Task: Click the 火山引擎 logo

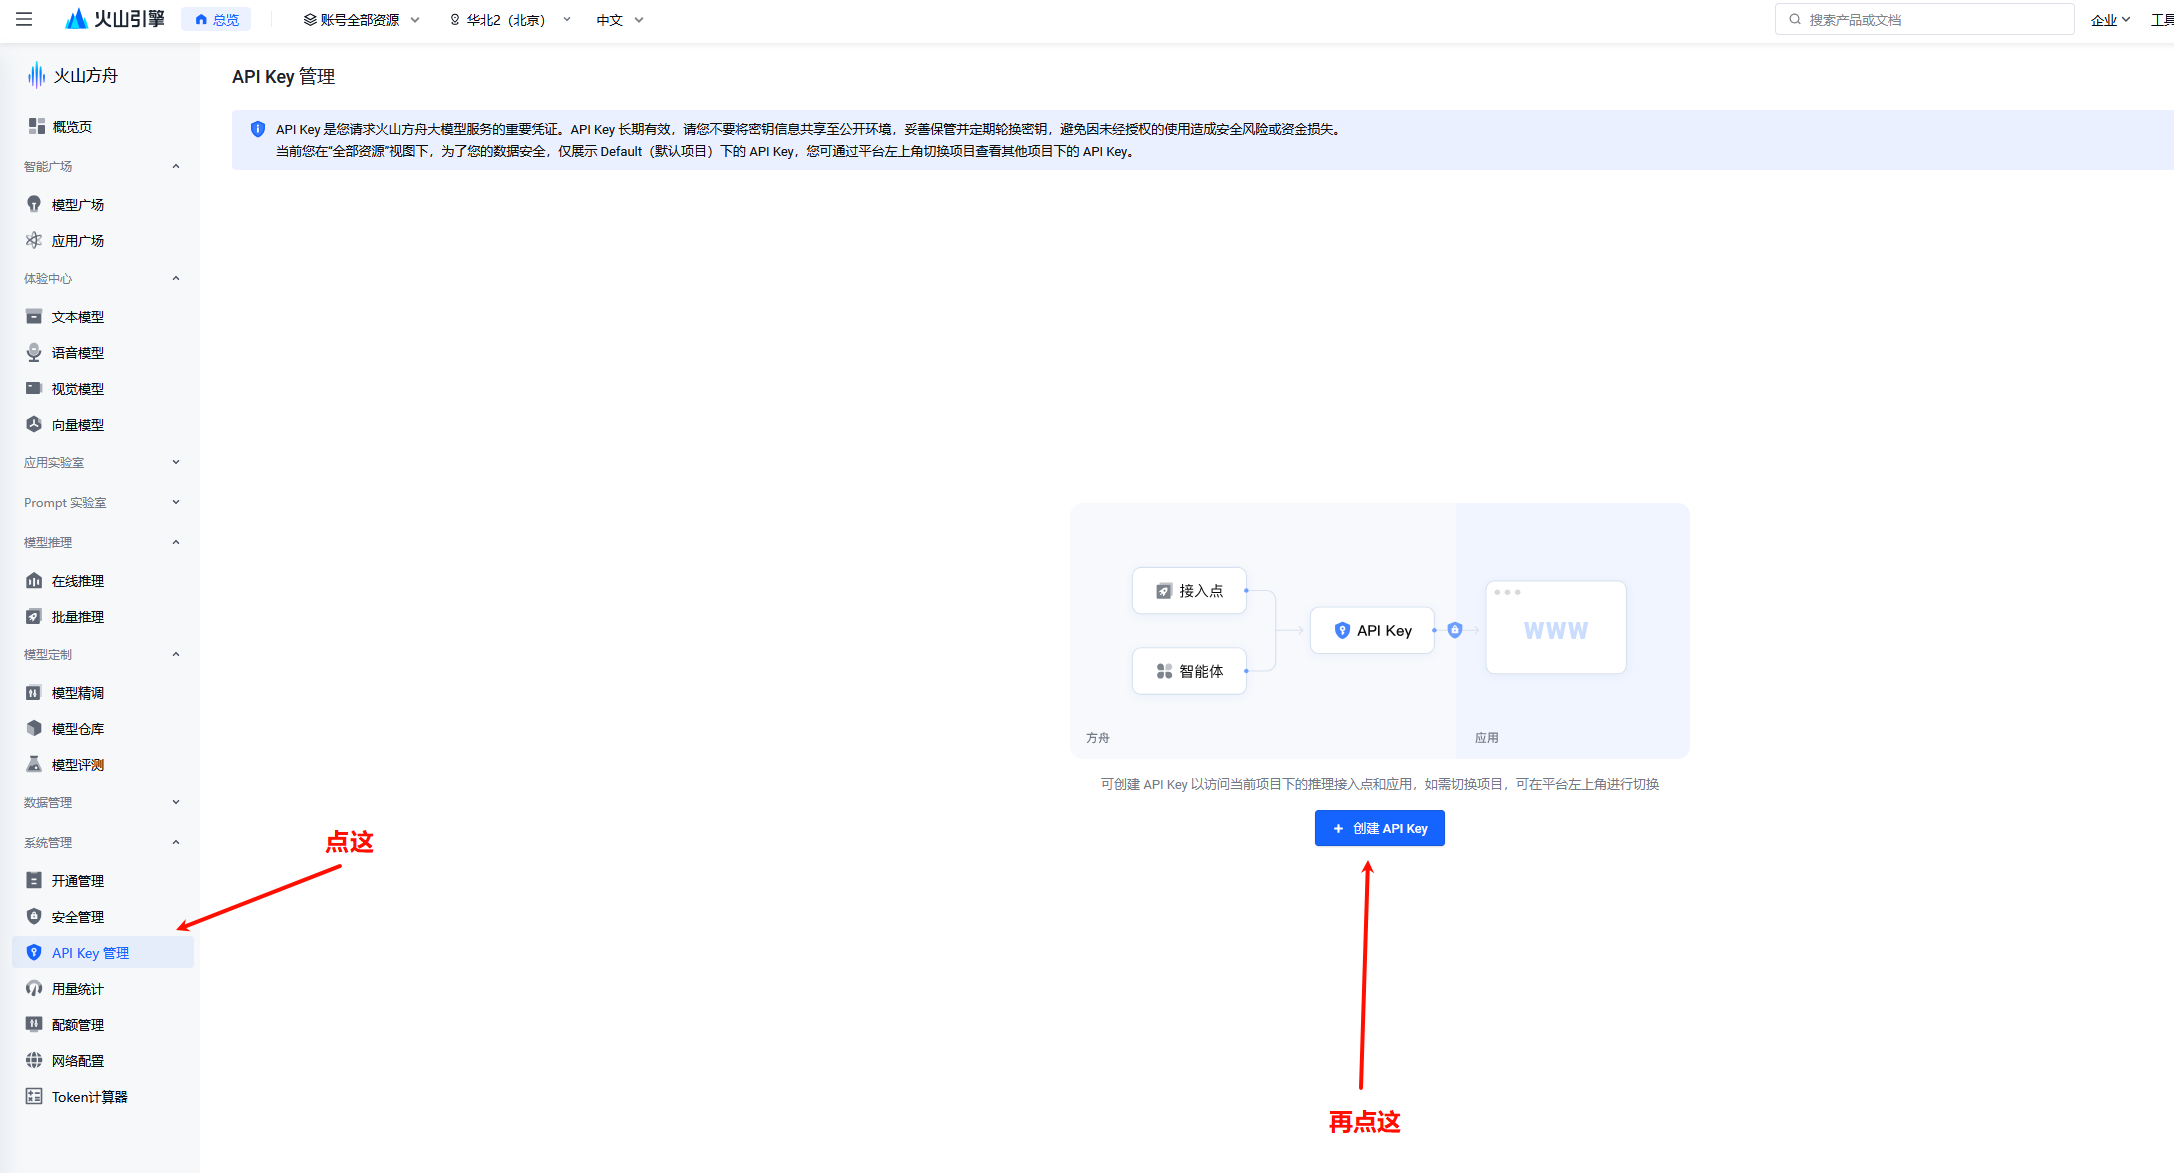Action: pos(114,19)
